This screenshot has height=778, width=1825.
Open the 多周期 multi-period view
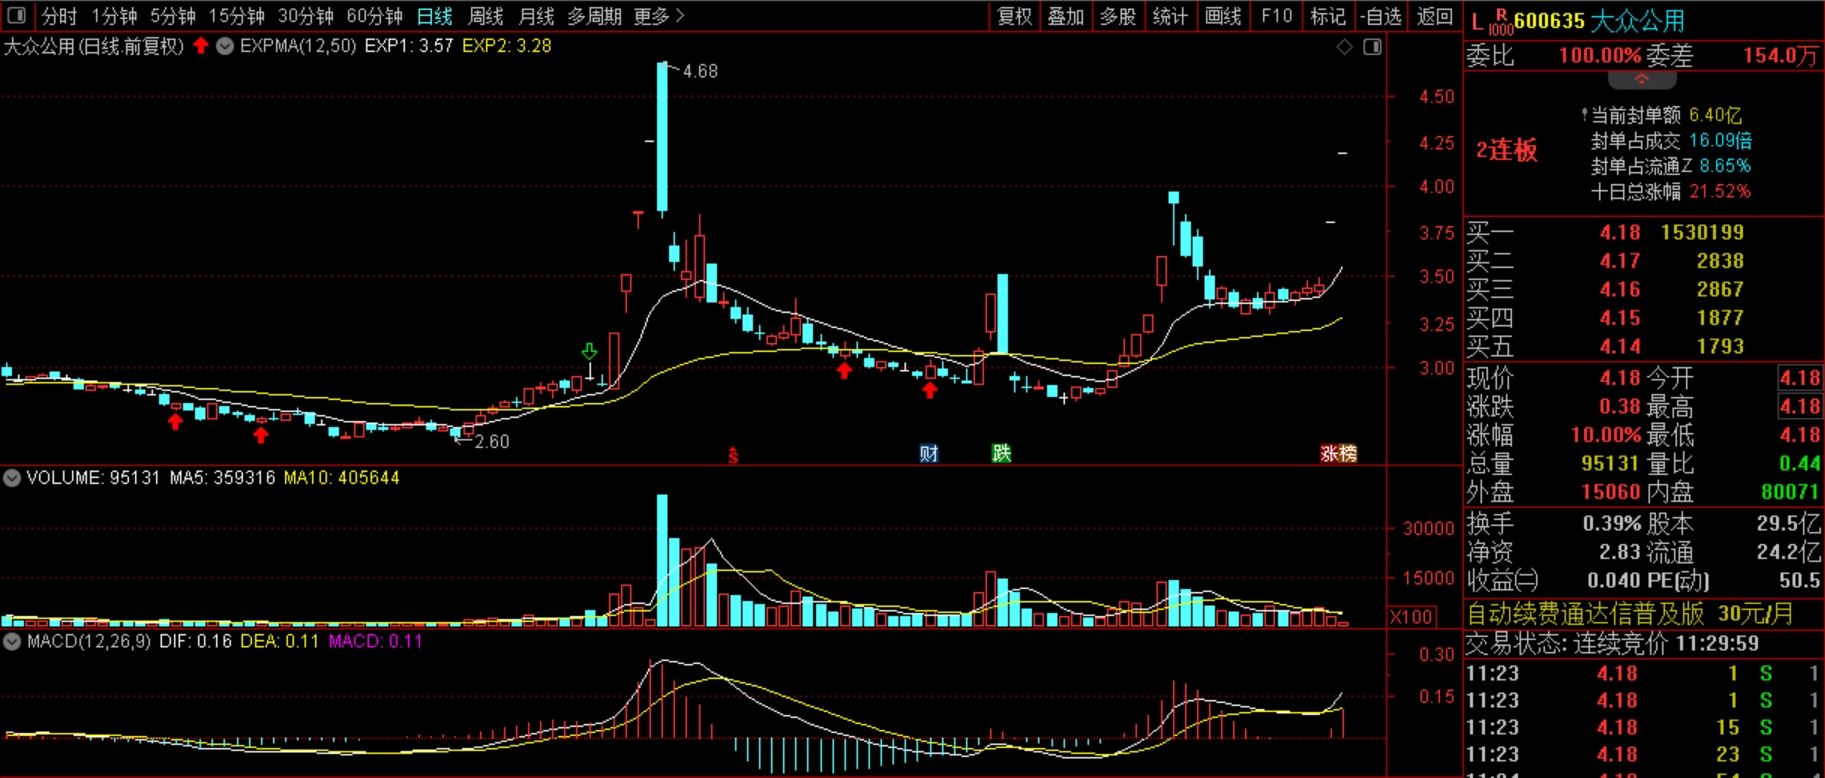point(595,16)
